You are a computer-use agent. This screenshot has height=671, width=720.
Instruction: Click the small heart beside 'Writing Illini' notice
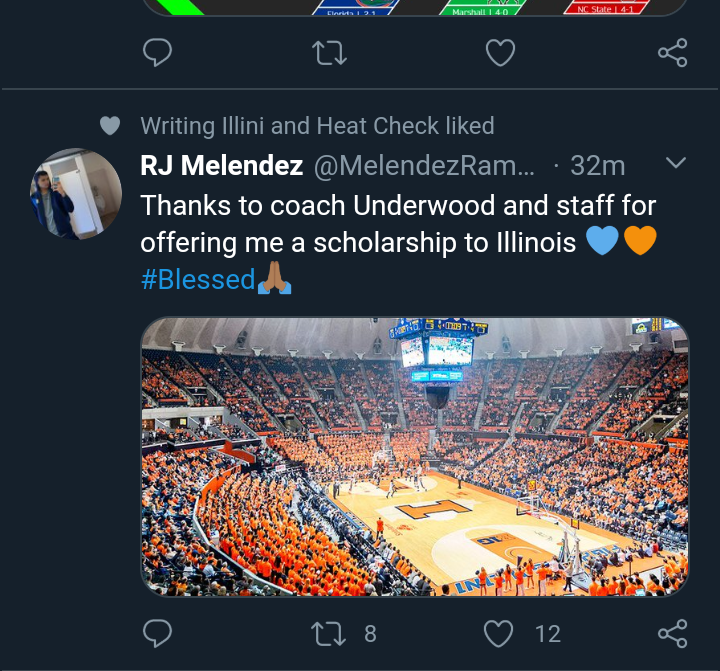coord(110,126)
